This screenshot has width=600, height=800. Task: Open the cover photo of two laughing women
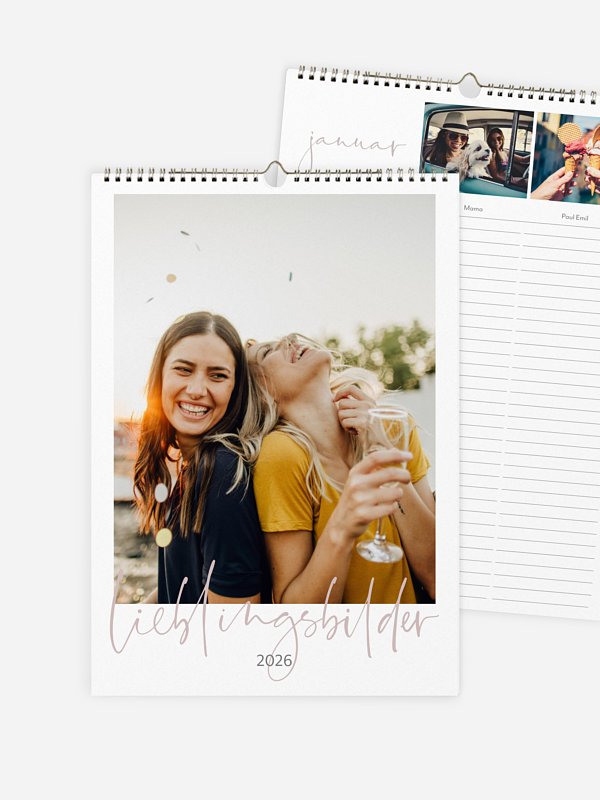point(274,398)
